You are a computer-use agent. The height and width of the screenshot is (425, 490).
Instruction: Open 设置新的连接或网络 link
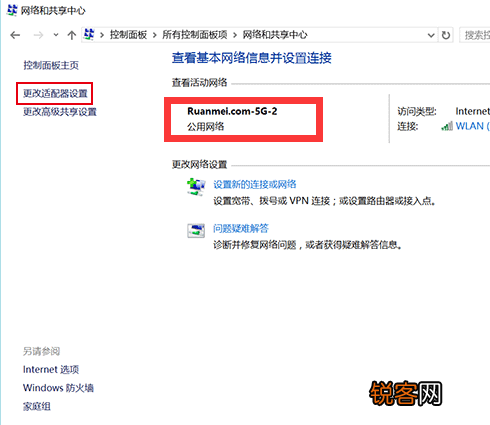(255, 184)
